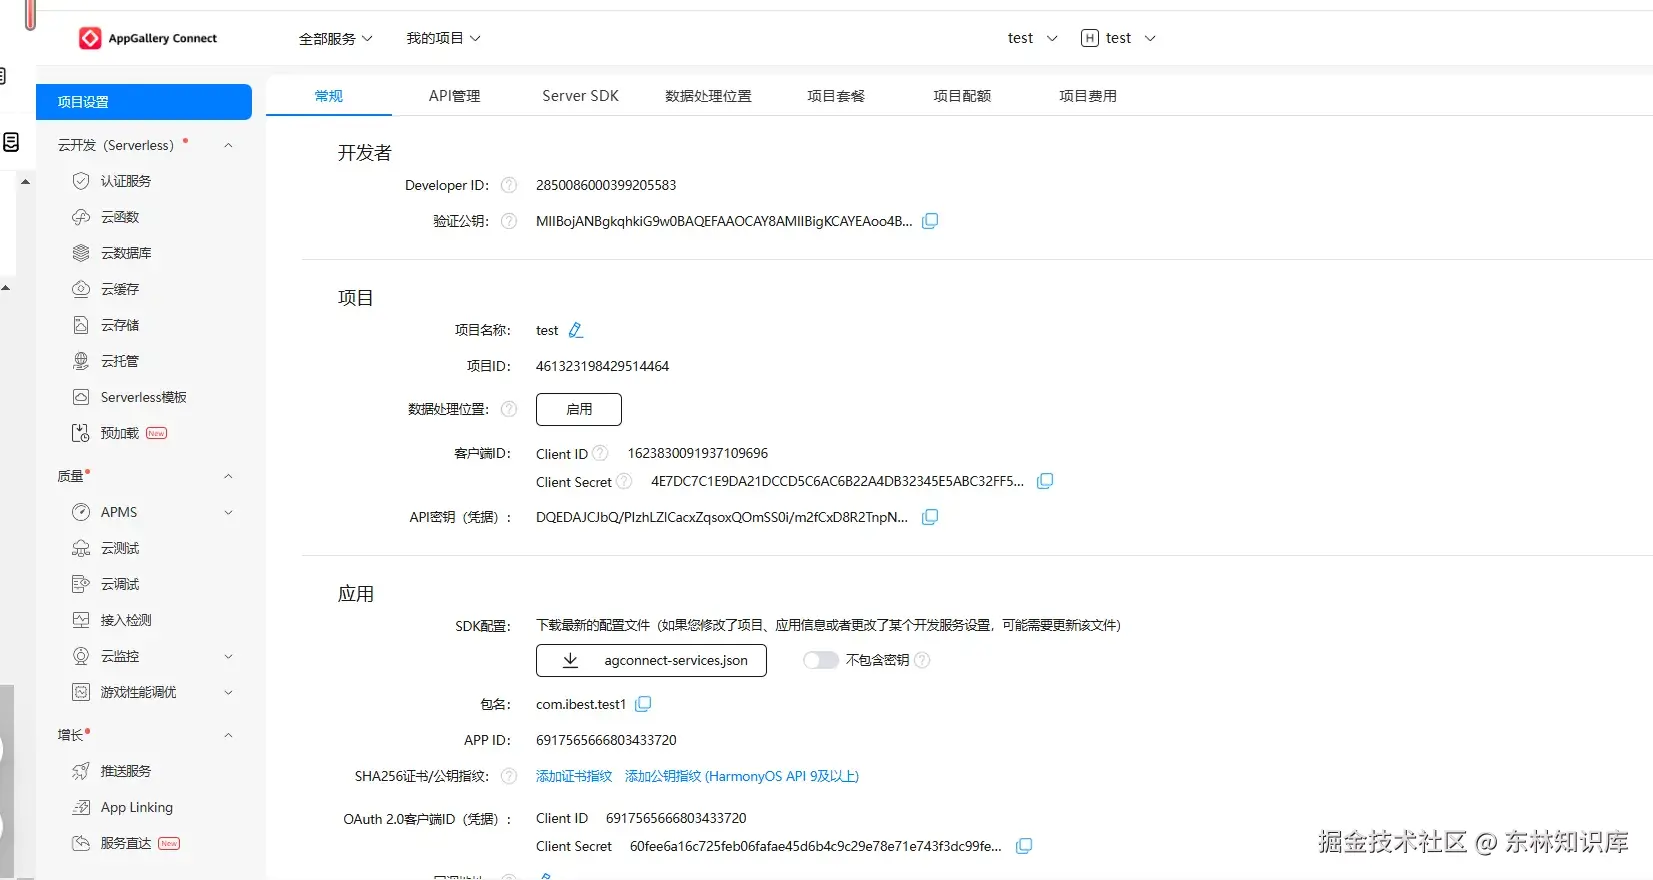Show help for project Client ID

click(x=600, y=453)
